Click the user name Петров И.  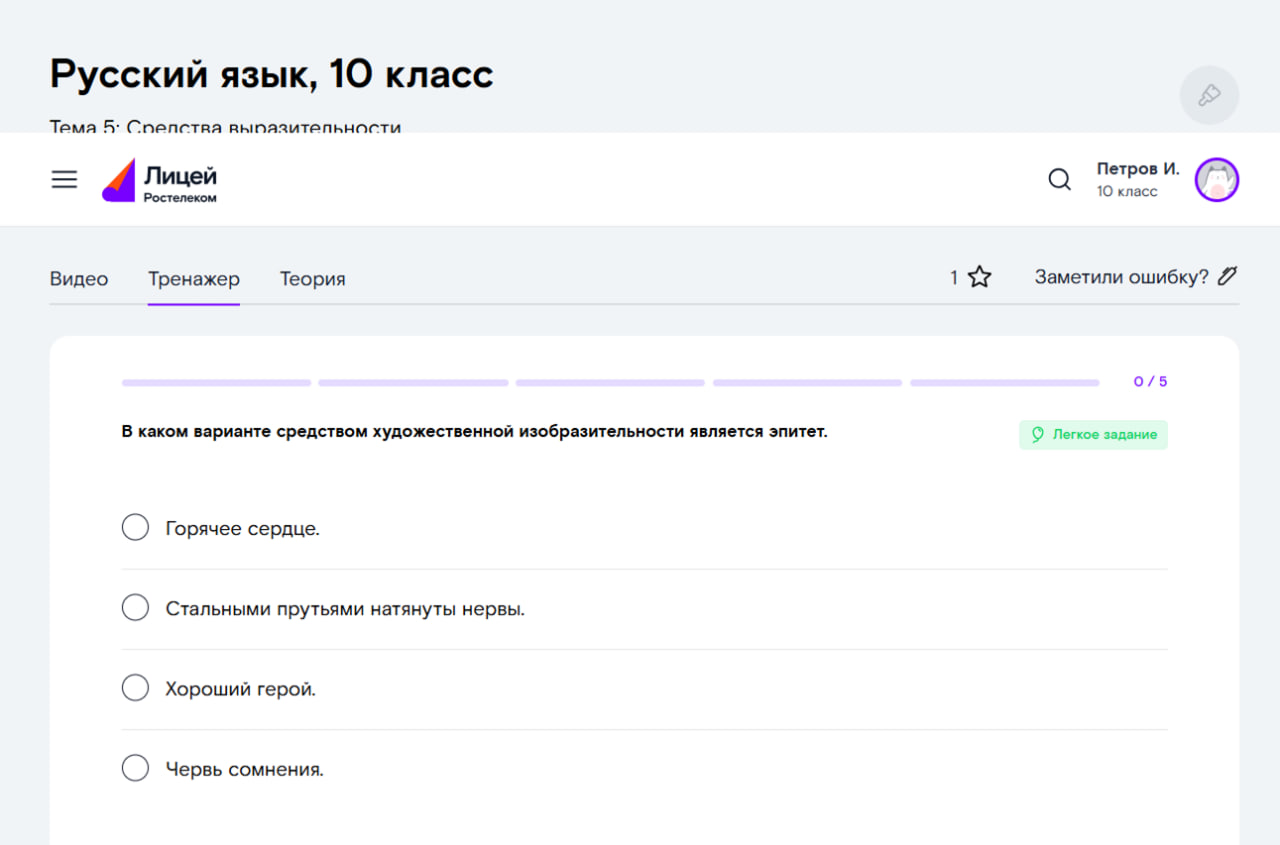pyautogui.click(x=1138, y=169)
